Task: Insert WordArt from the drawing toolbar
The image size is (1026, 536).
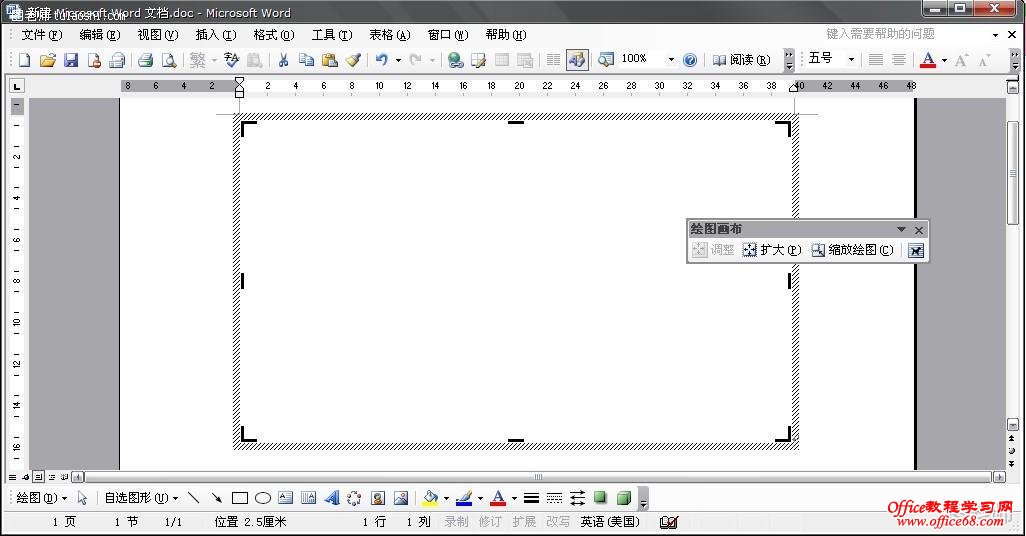Action: coord(331,498)
